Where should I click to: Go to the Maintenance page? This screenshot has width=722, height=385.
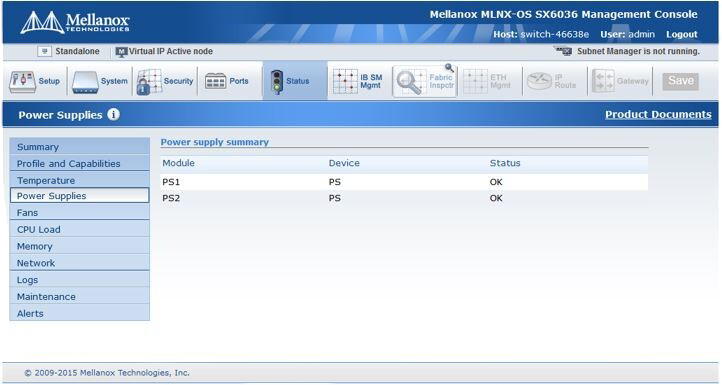(x=80, y=296)
